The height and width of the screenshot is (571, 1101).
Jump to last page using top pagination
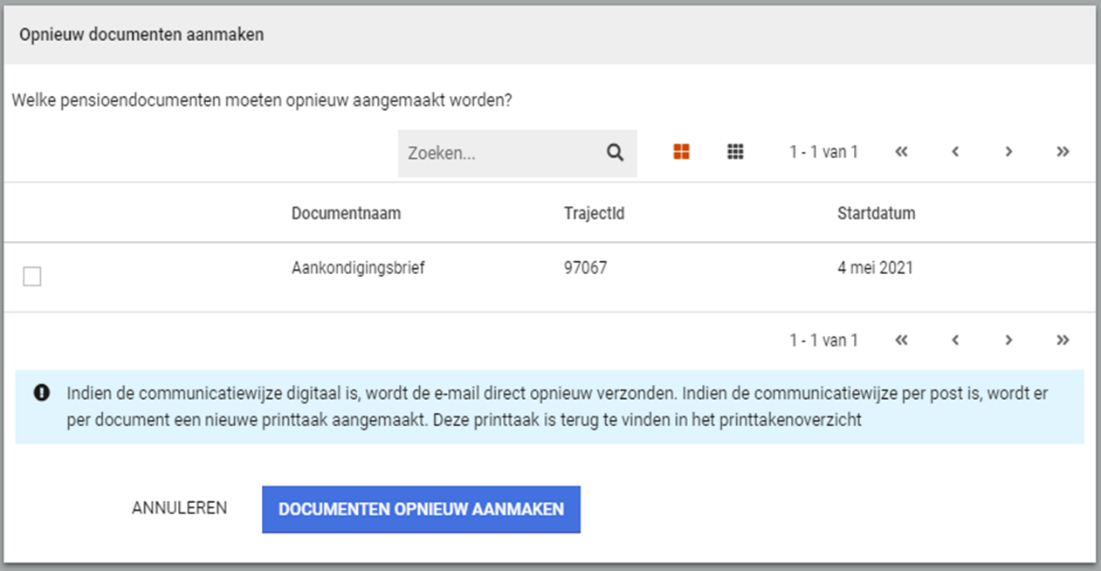tap(1062, 152)
